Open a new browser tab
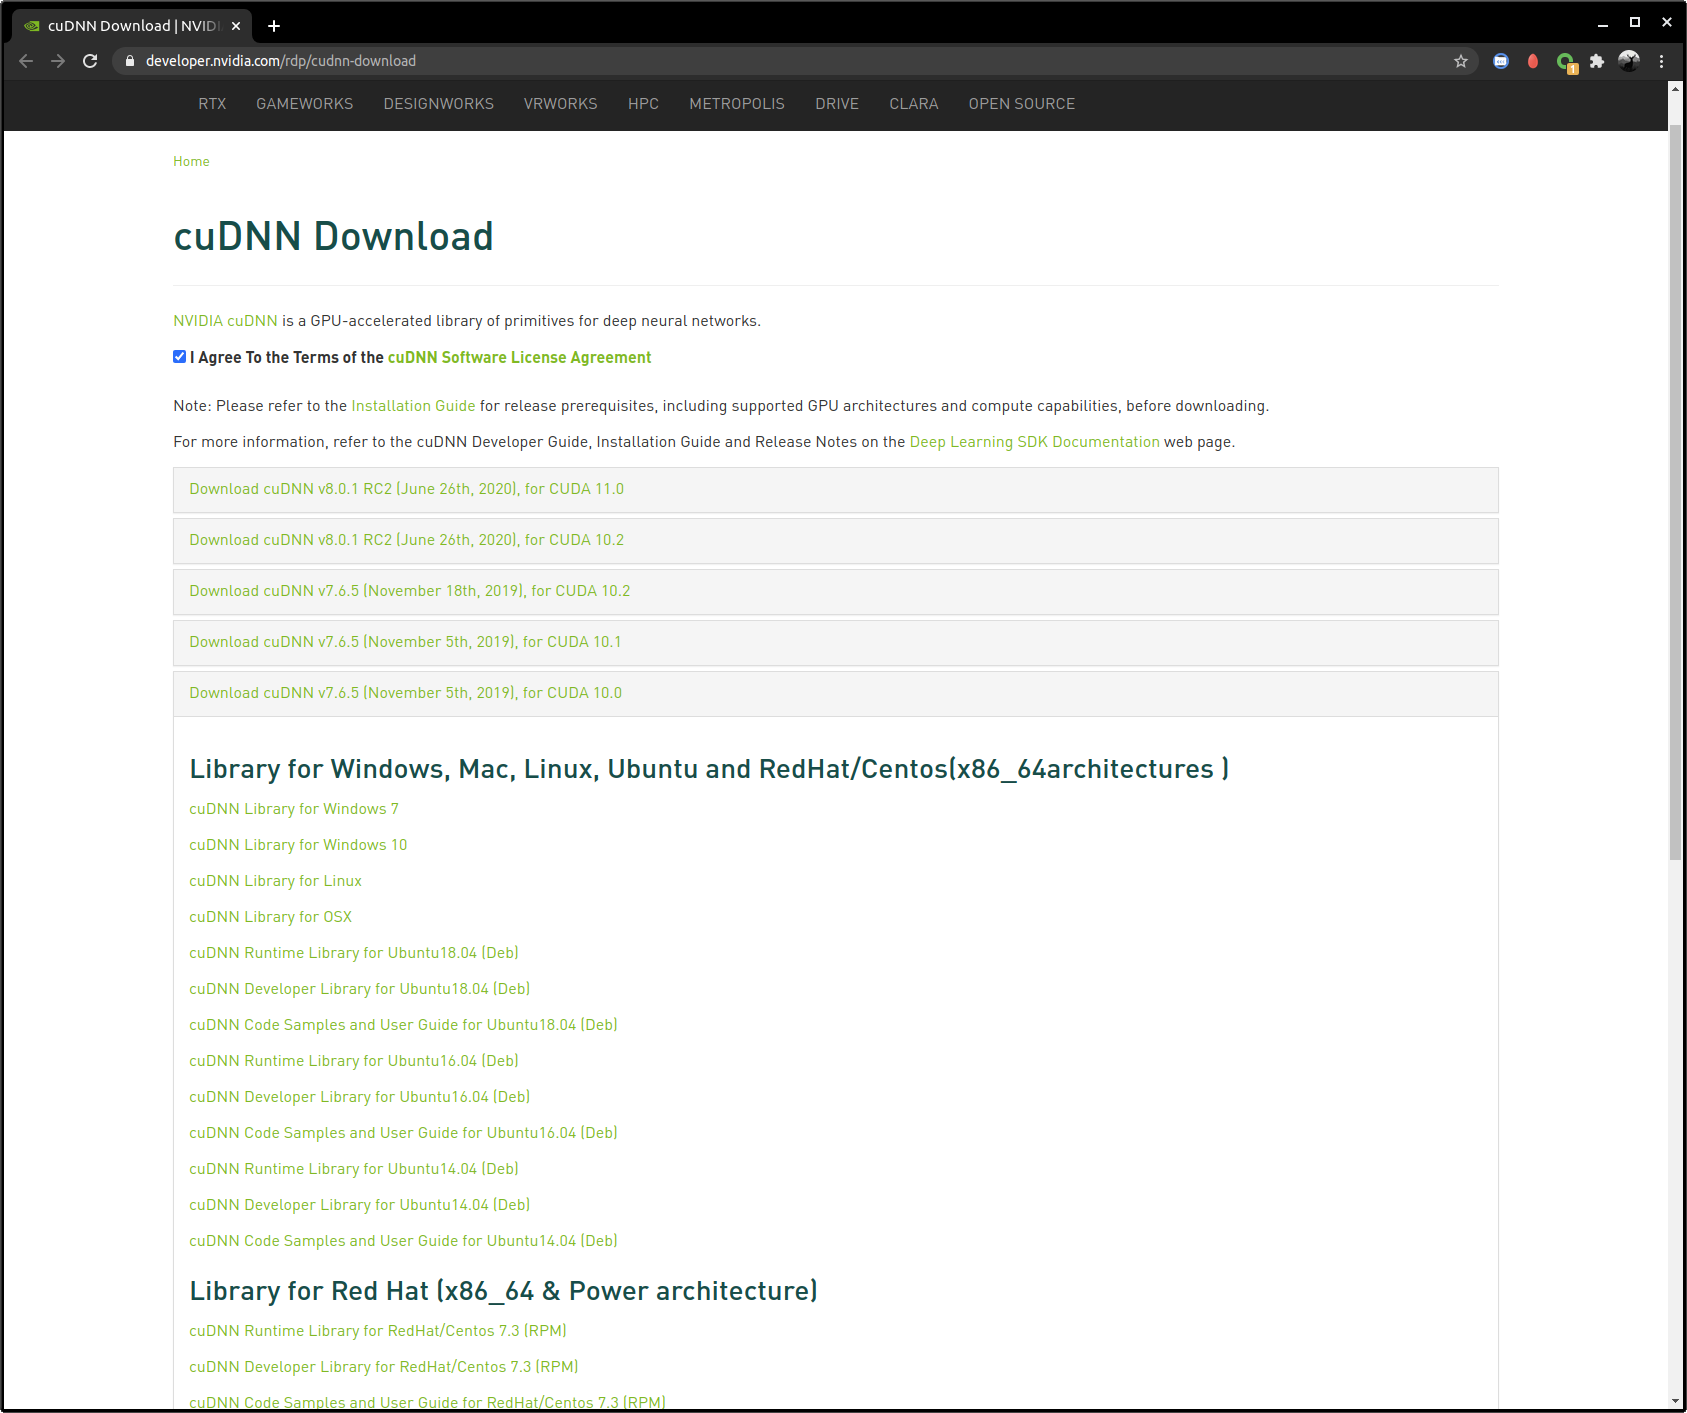The width and height of the screenshot is (1687, 1413). 274,26
